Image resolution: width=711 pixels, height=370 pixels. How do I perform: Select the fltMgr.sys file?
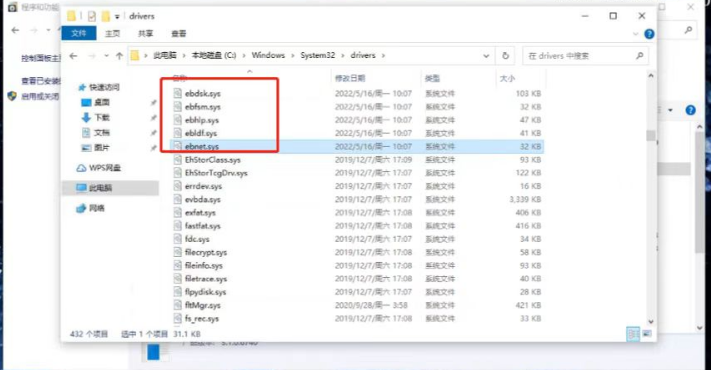pos(203,305)
